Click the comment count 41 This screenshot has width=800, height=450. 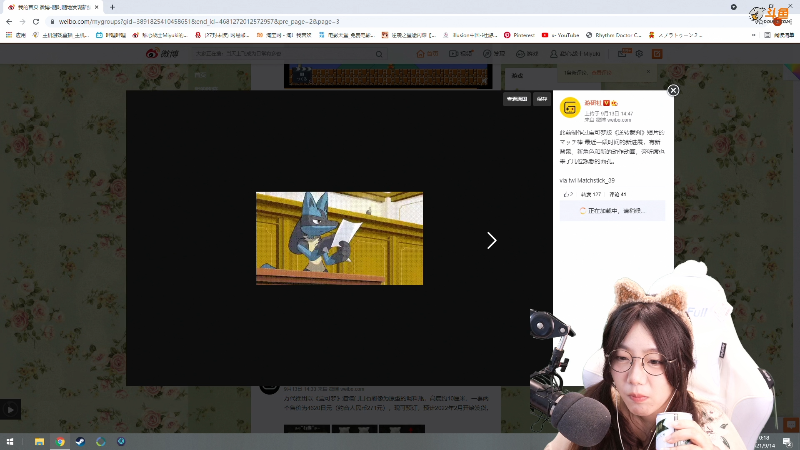pos(618,194)
